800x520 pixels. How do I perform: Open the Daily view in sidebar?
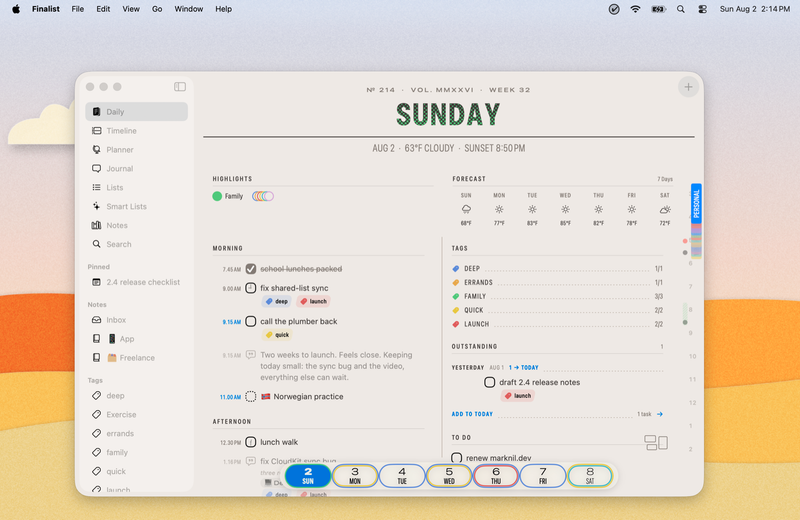tap(136, 112)
